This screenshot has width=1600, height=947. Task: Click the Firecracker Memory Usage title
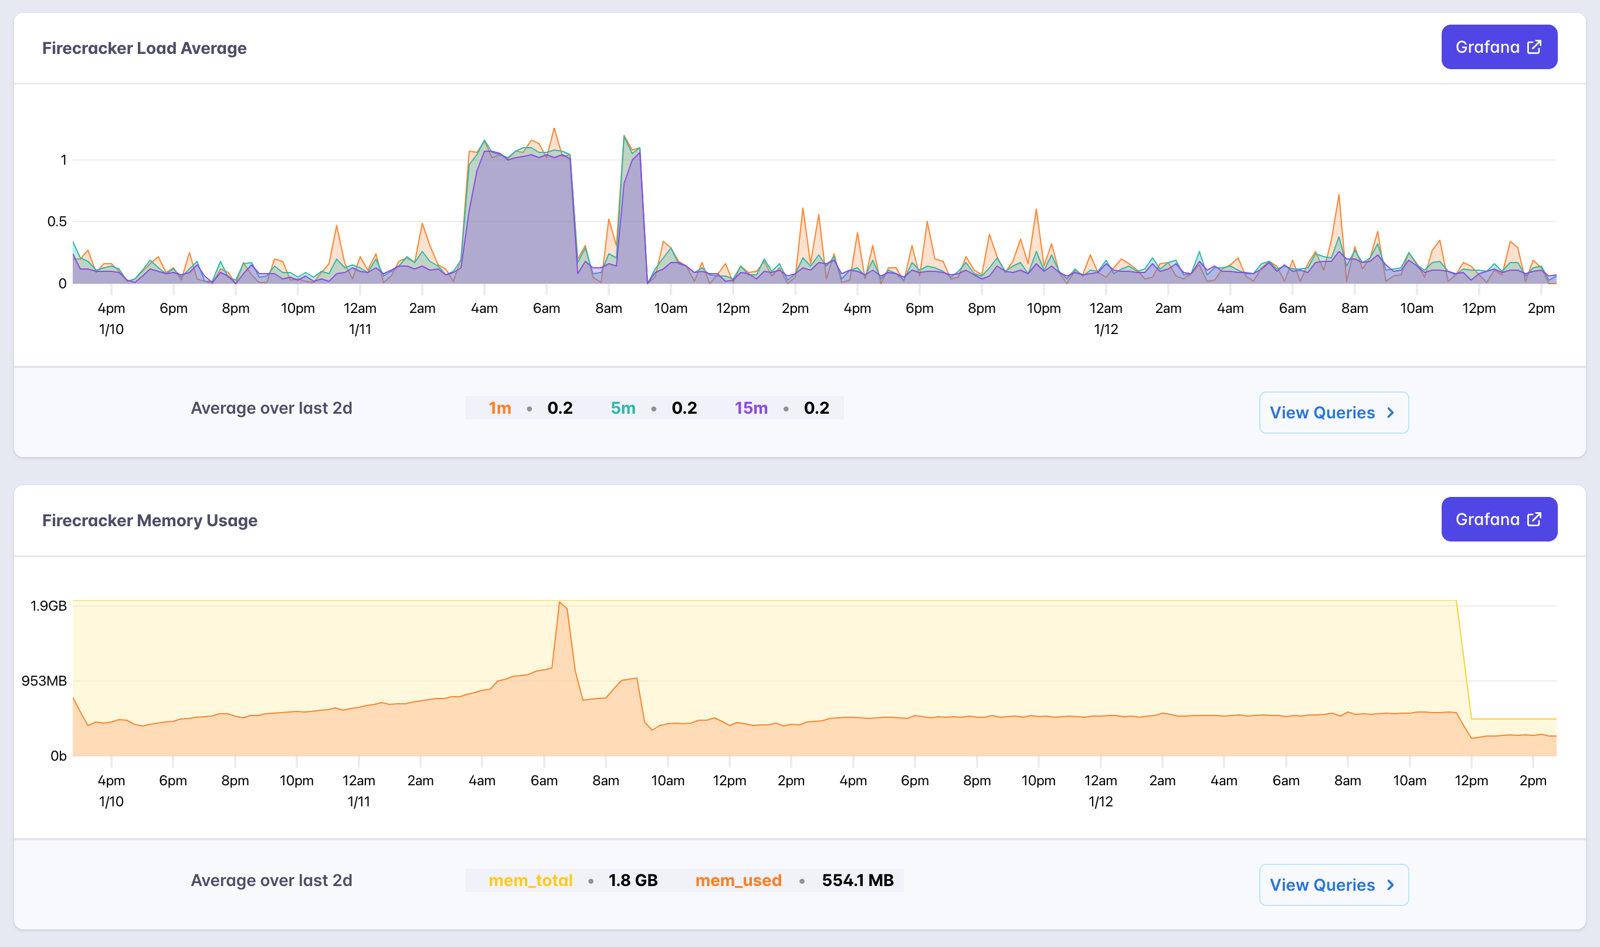150,520
